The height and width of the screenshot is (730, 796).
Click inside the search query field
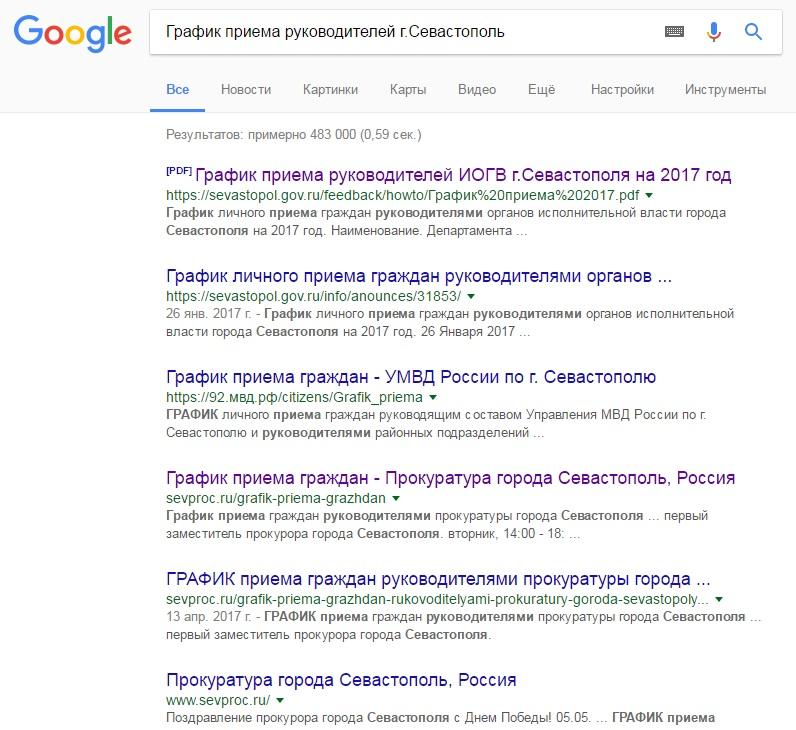click(406, 32)
